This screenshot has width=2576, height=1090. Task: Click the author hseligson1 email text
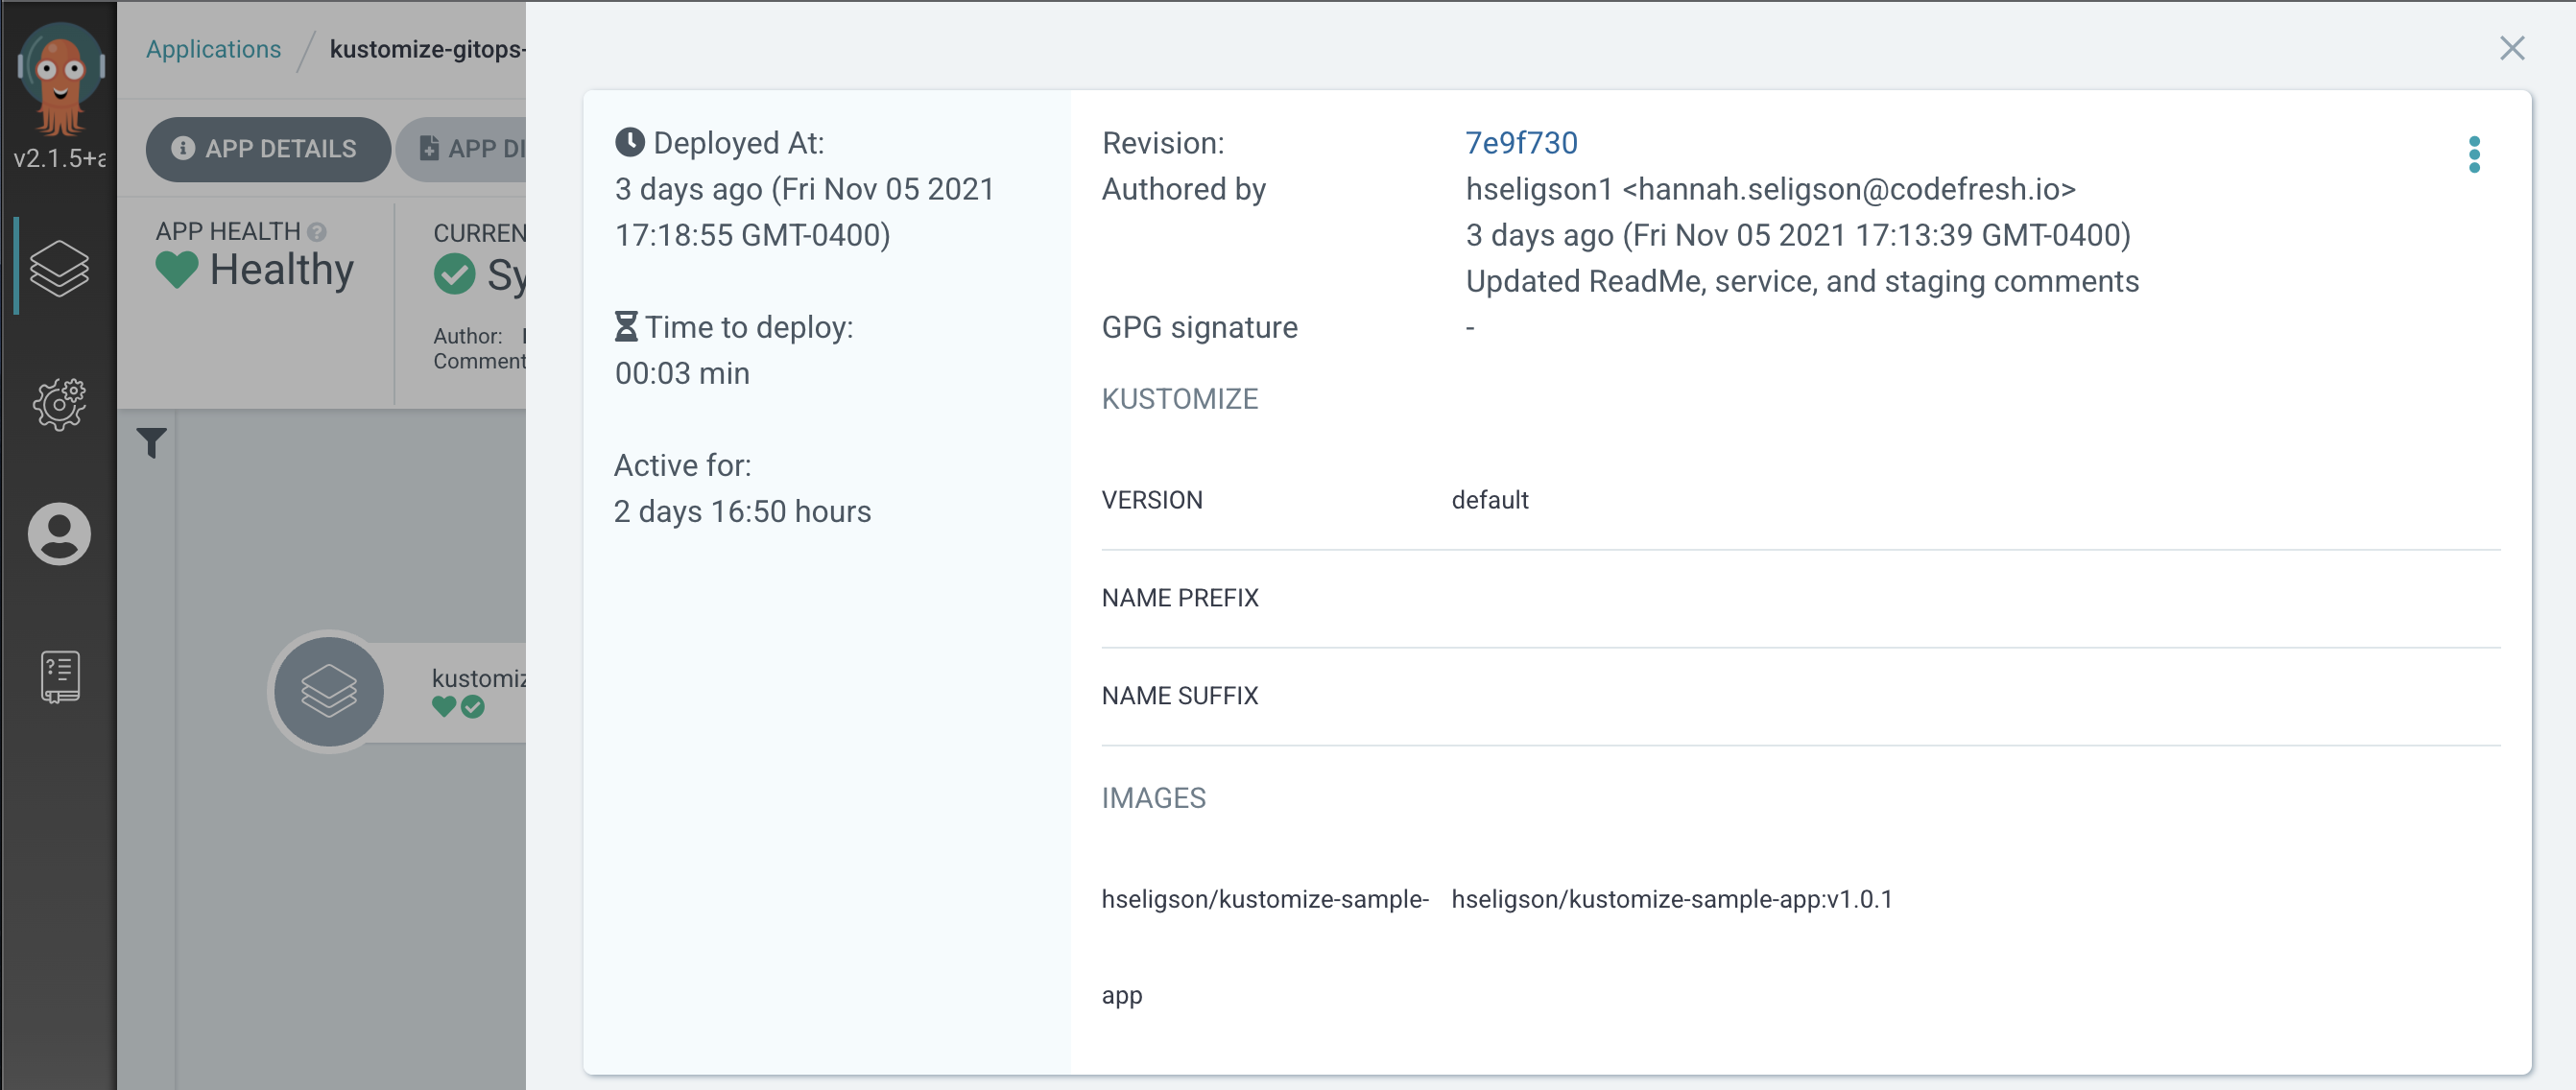pos(1770,189)
